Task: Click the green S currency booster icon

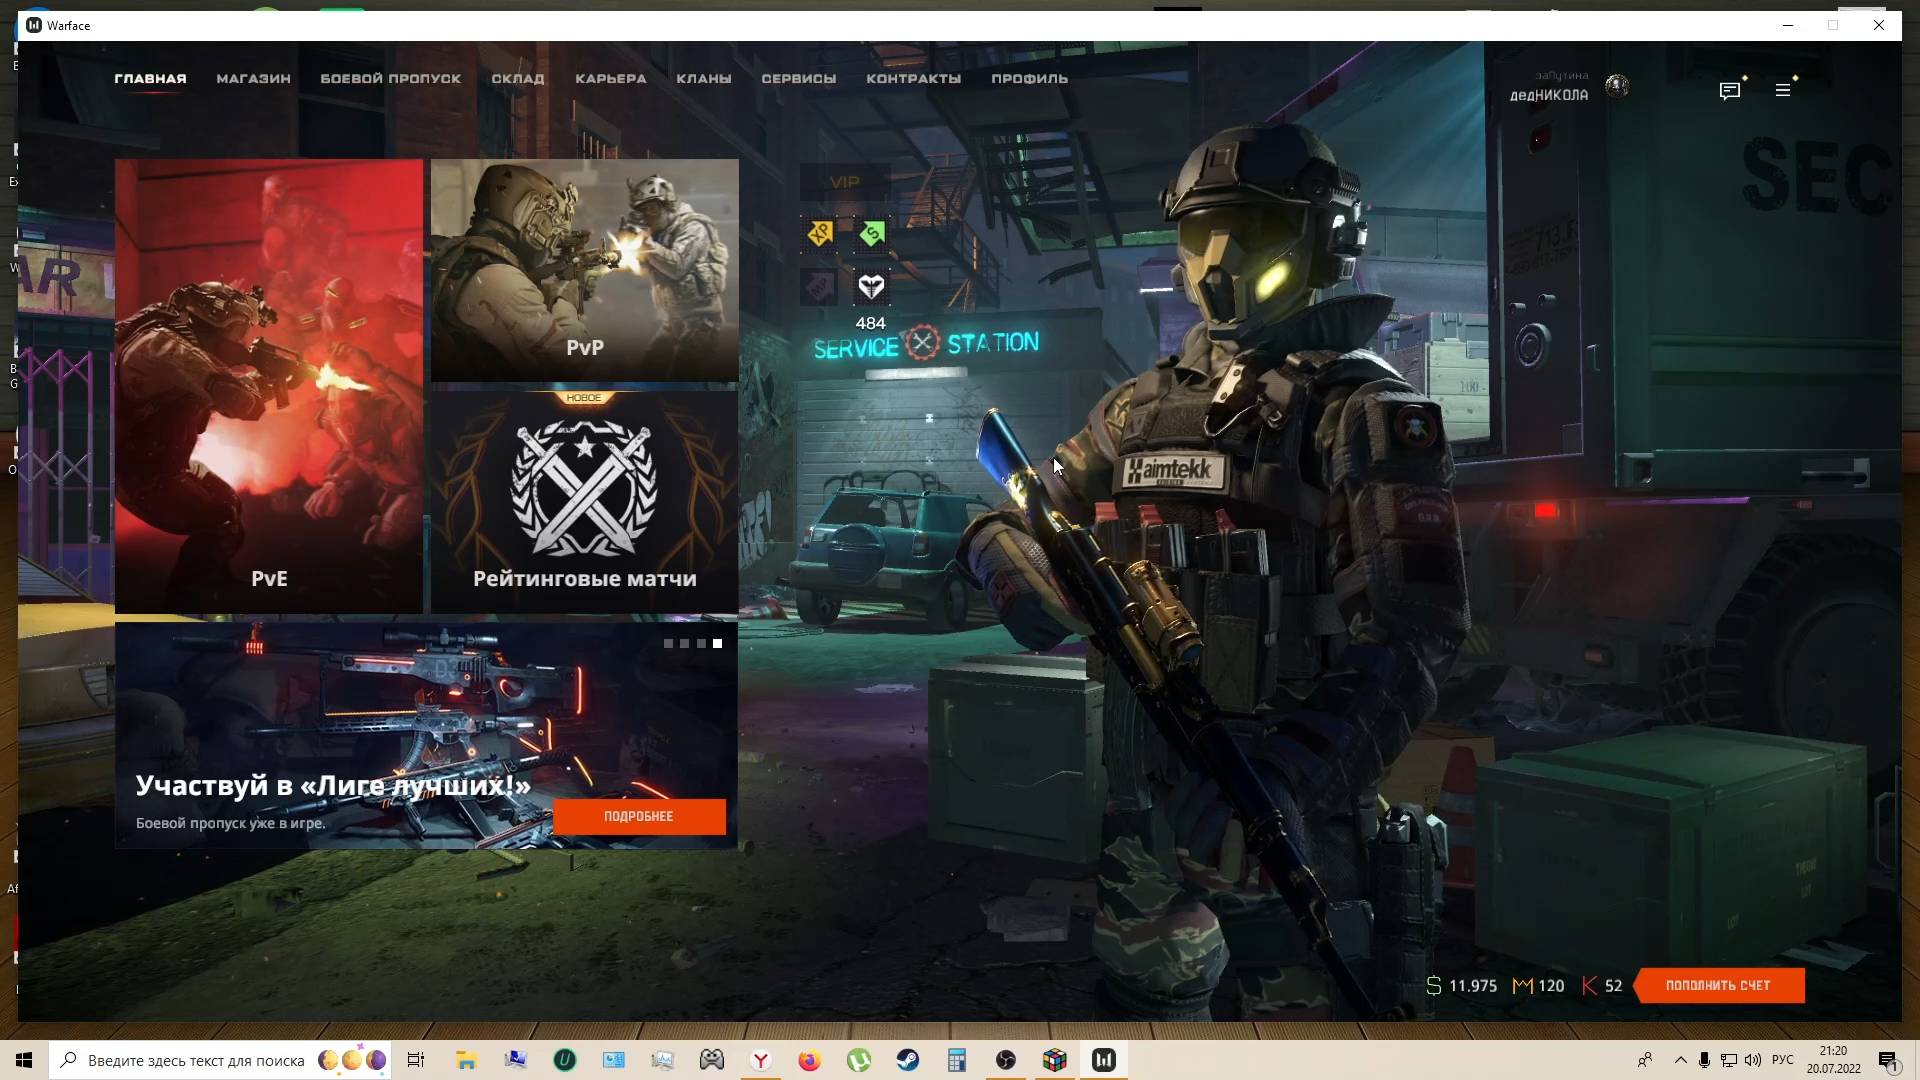Action: click(872, 234)
